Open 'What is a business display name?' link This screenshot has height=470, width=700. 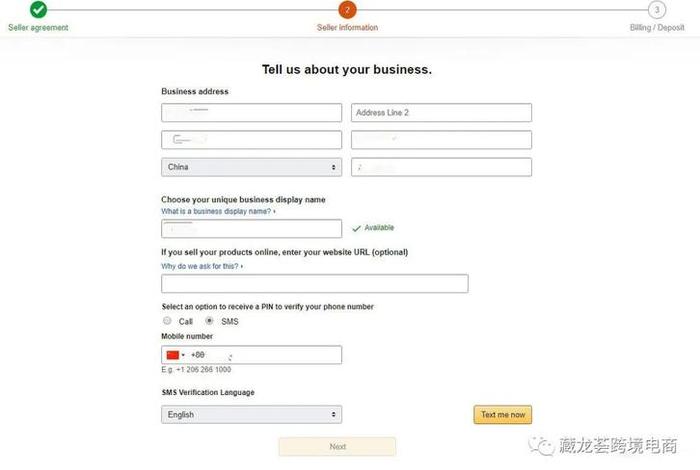point(218,212)
